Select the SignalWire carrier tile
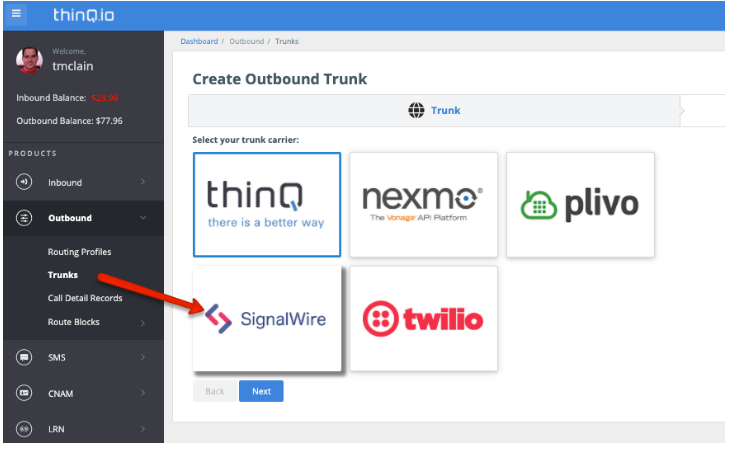Viewport: 736px width, 450px height. click(x=266, y=319)
